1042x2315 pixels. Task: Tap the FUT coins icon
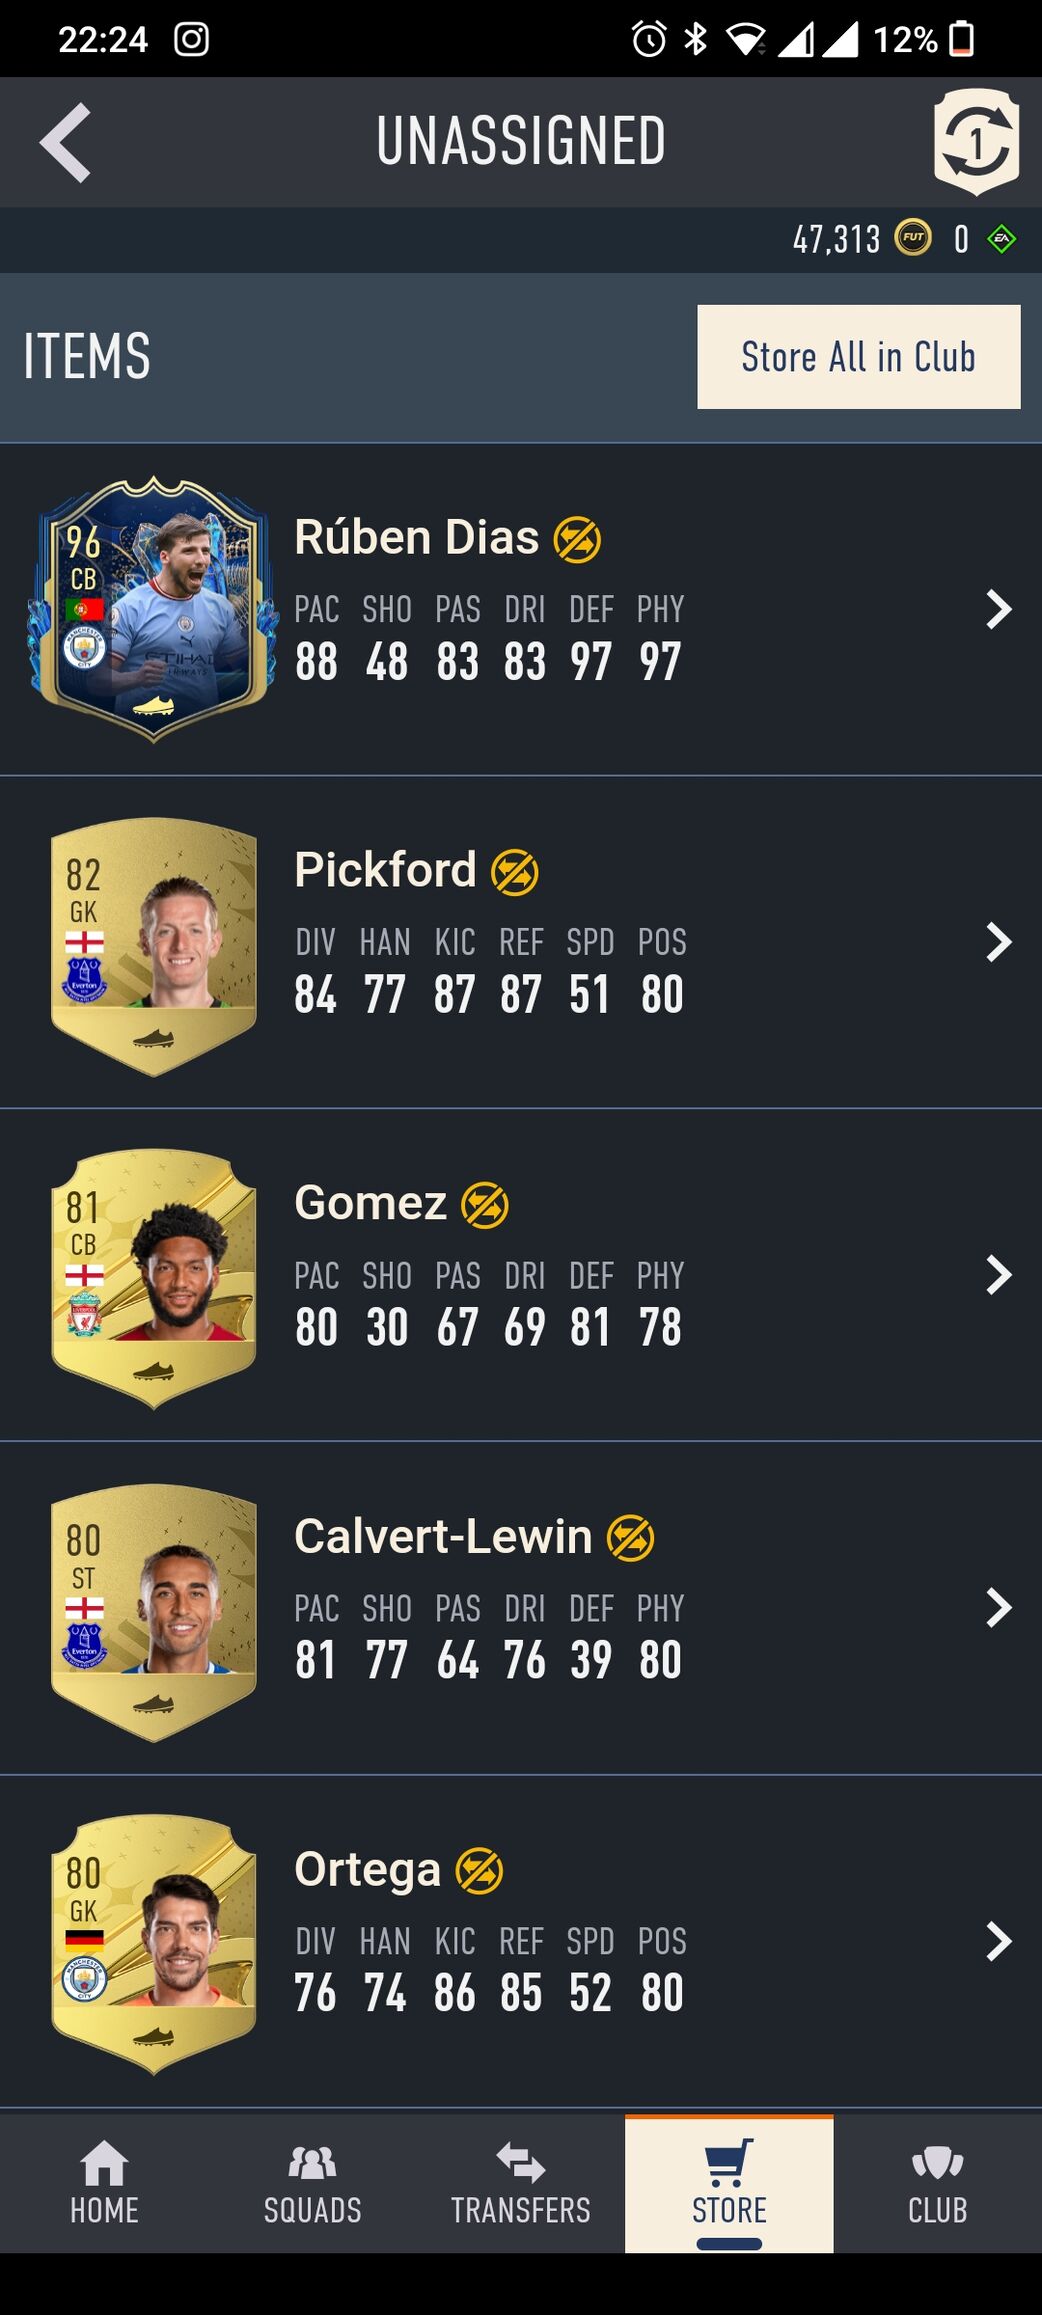pyautogui.click(x=912, y=238)
